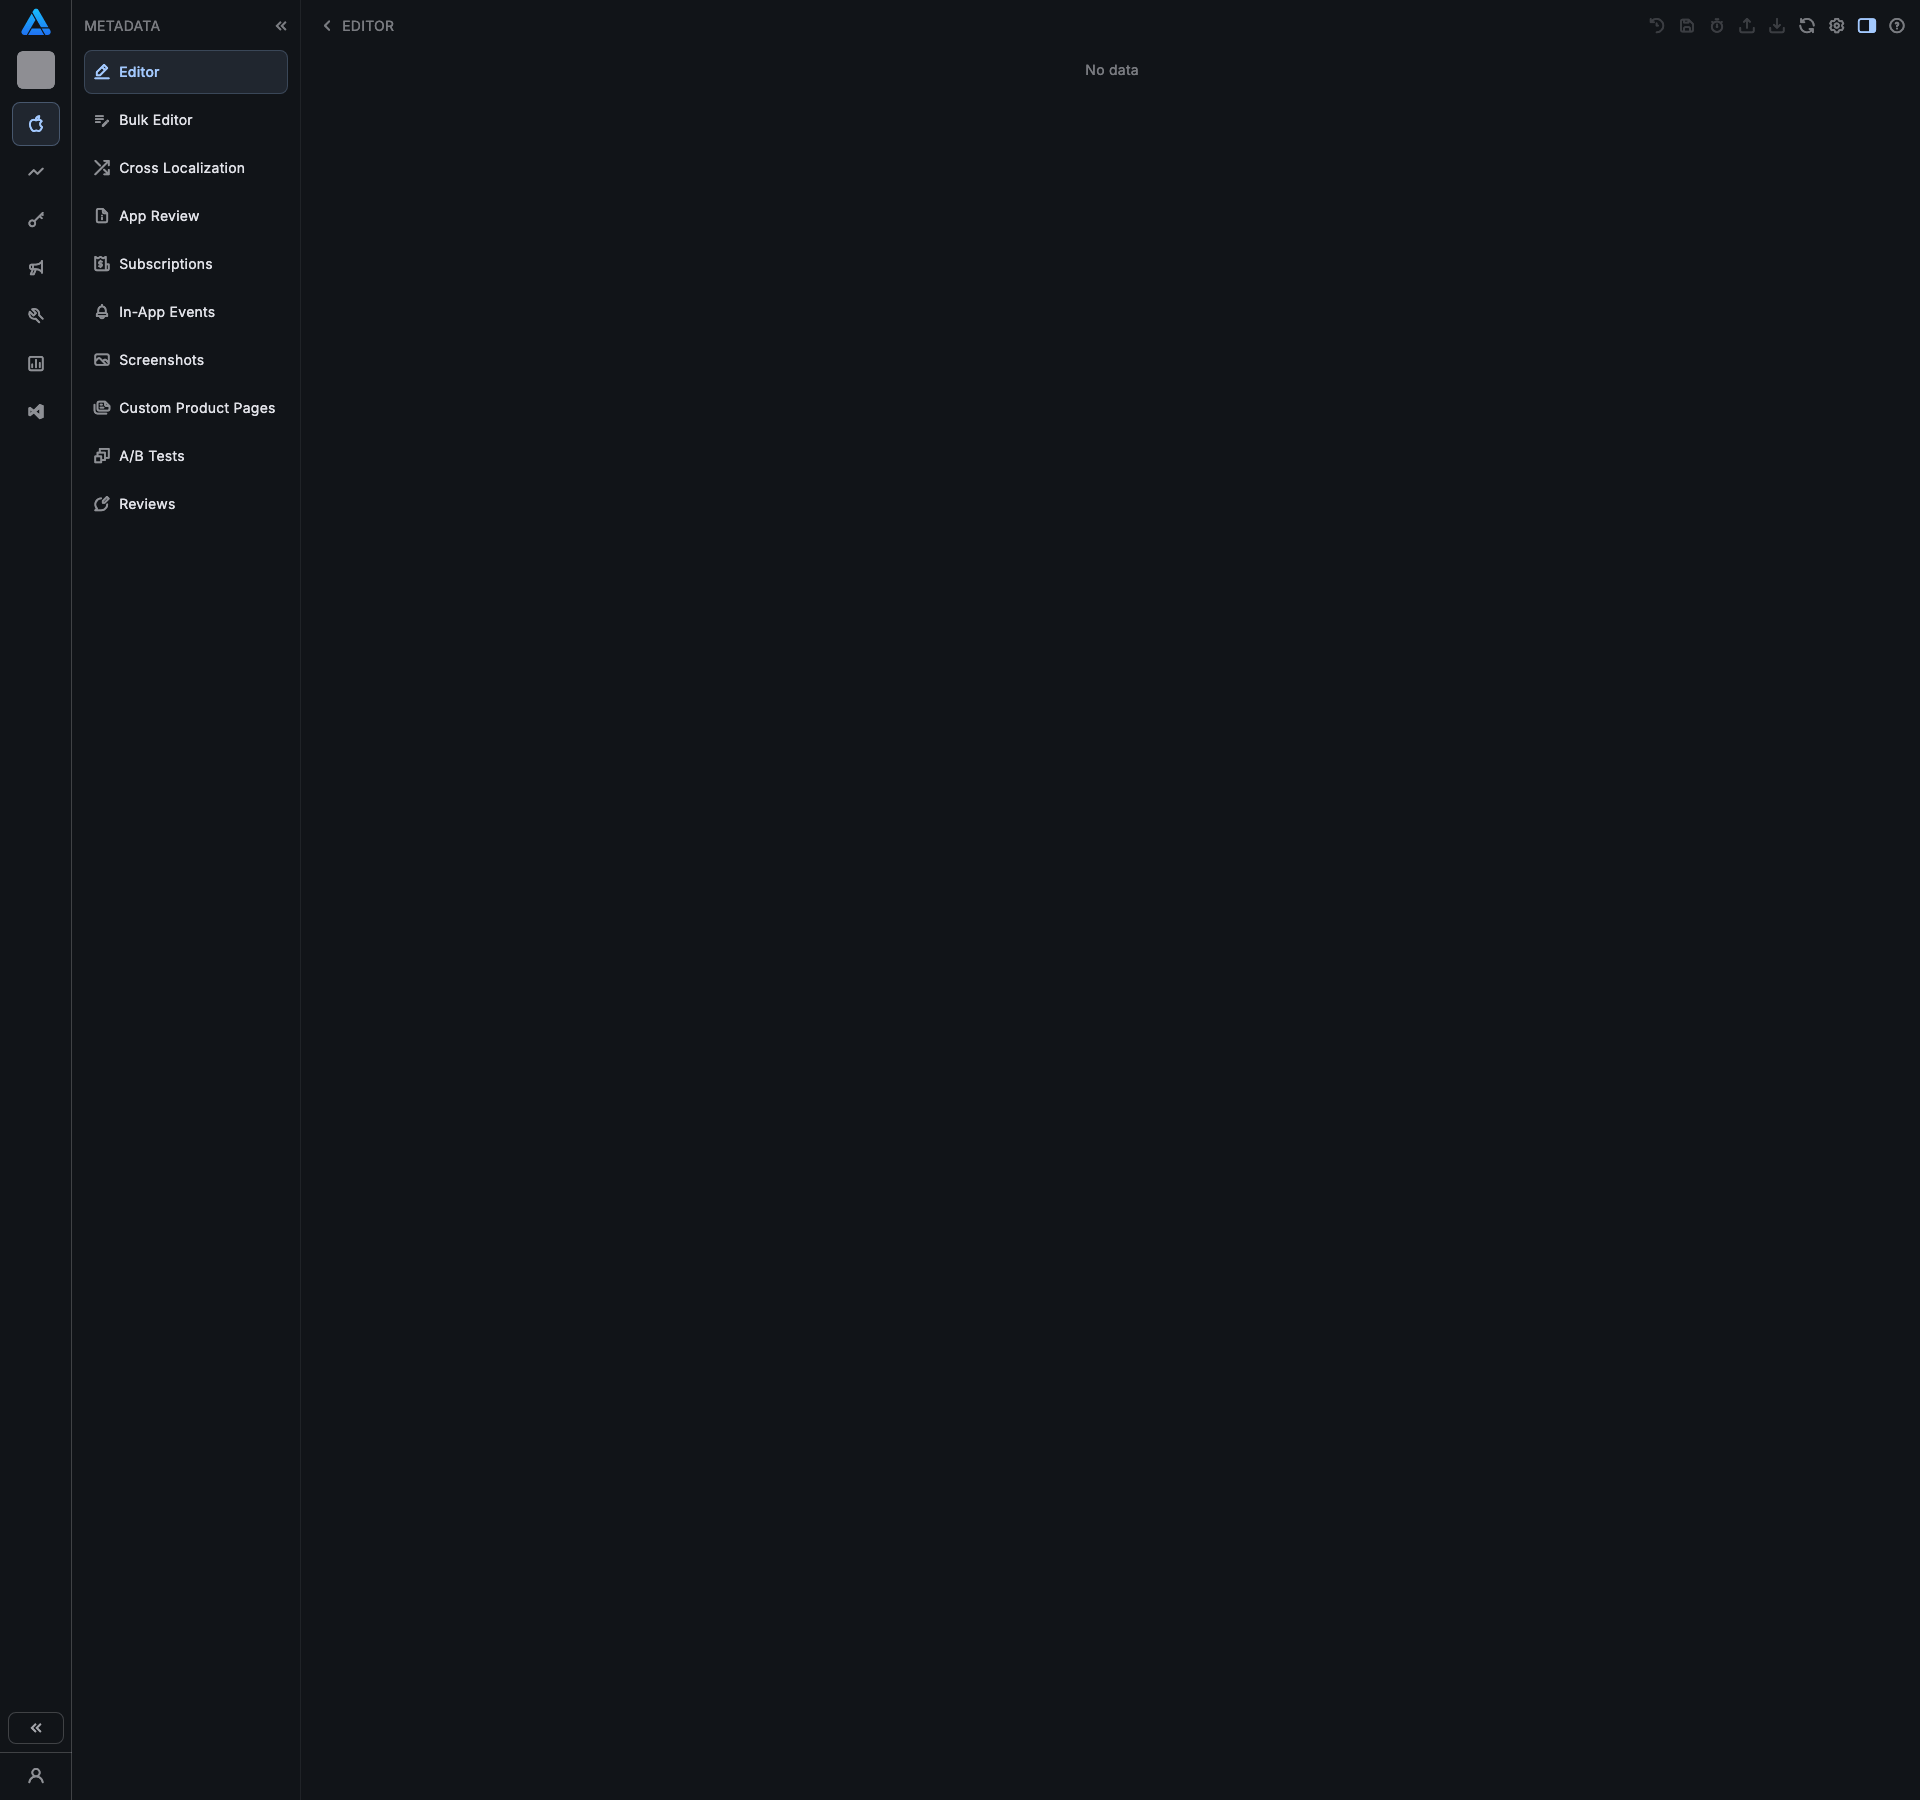
Task: Click the bar chart reports sidebar icon
Action: (36, 364)
